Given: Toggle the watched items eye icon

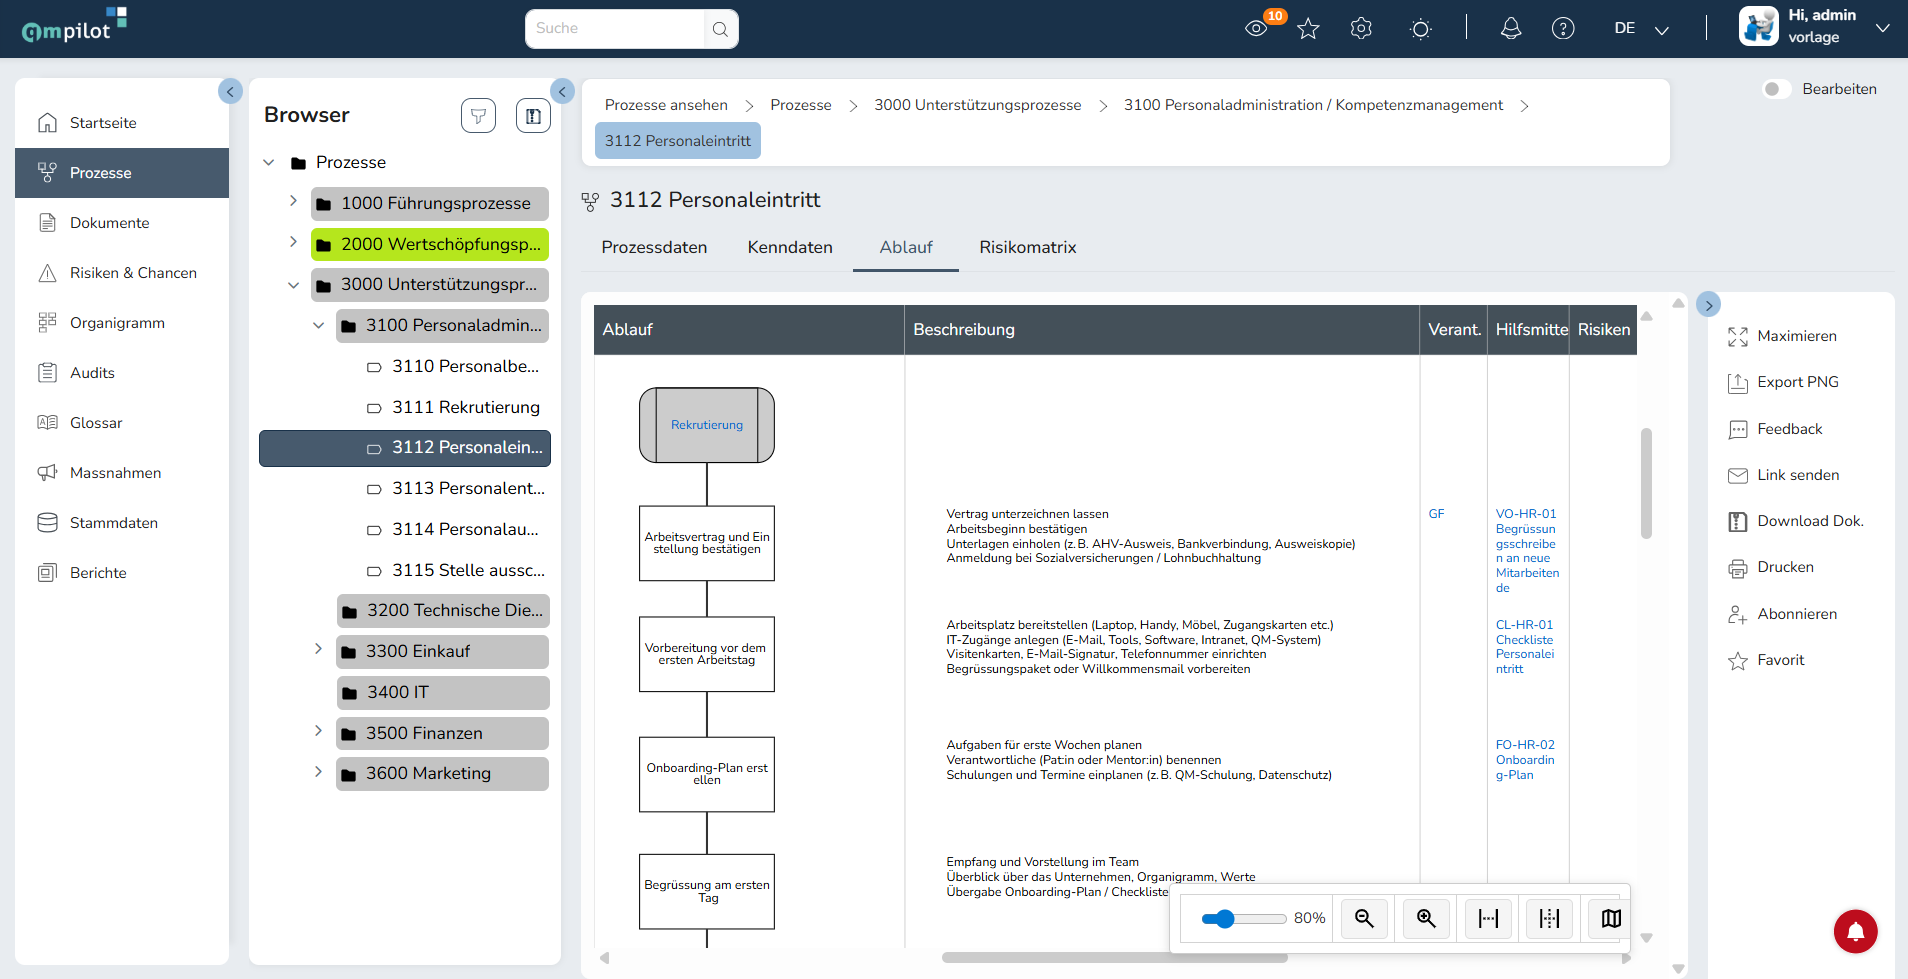Looking at the screenshot, I should (1256, 29).
